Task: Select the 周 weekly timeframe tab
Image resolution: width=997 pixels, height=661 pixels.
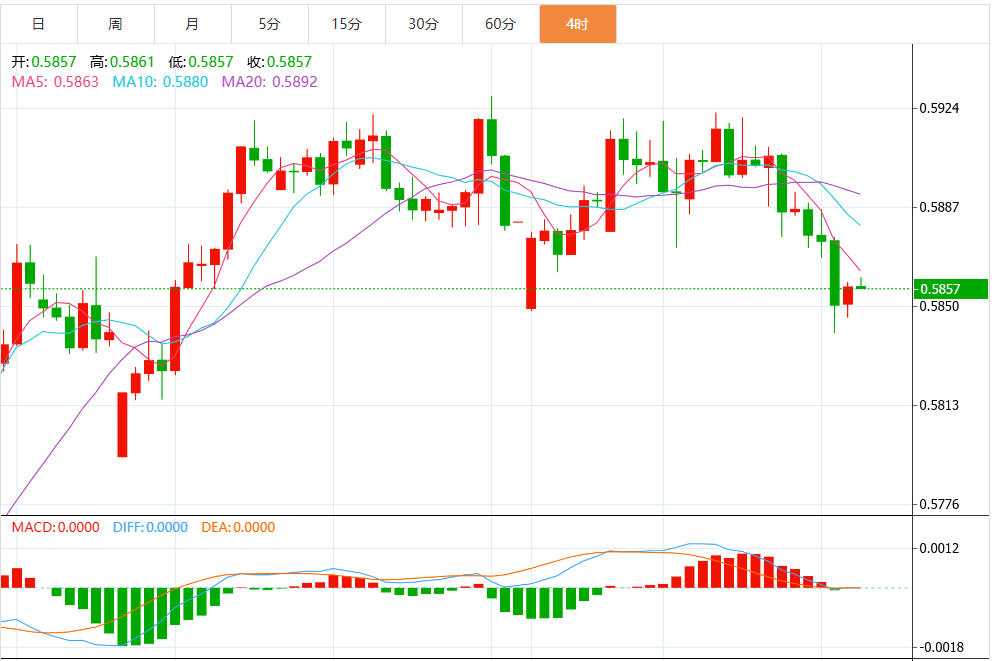Action: click(116, 24)
